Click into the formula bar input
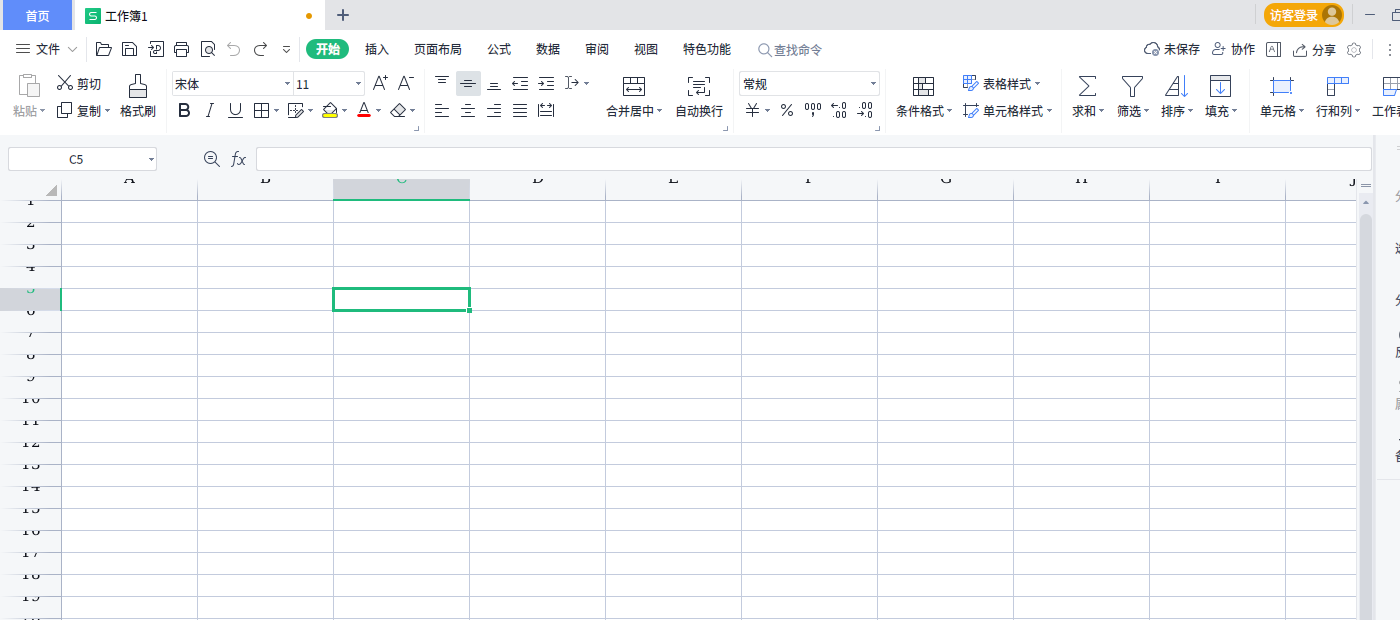 click(x=813, y=159)
